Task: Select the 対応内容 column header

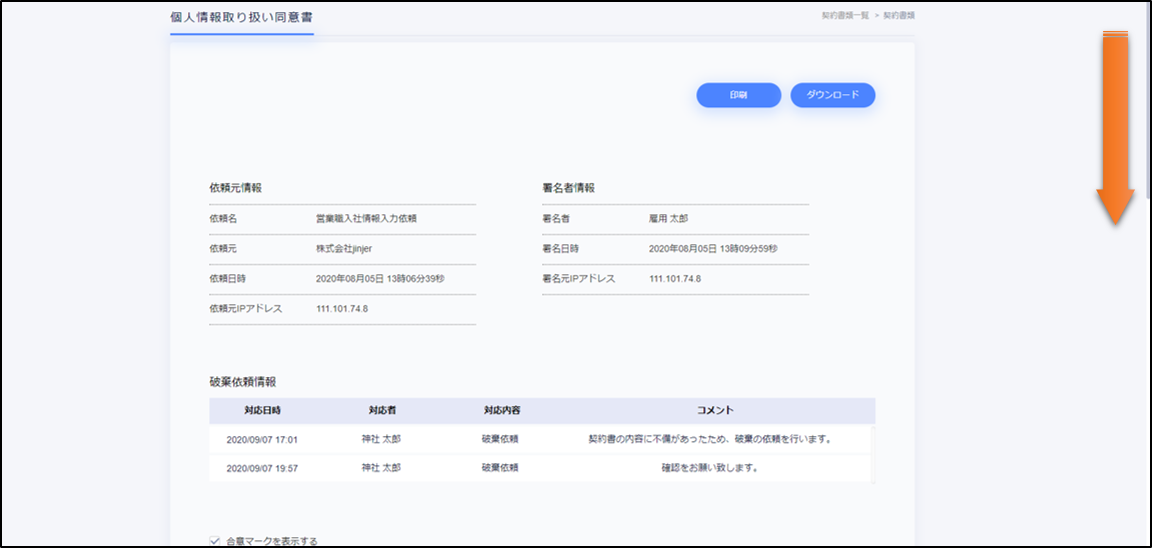Action: 501,411
